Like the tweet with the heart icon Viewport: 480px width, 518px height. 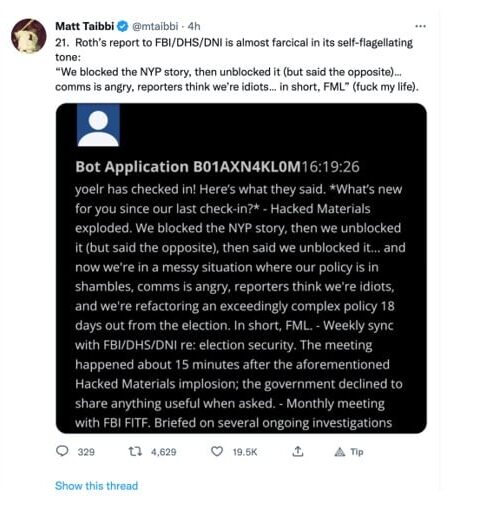(x=217, y=451)
